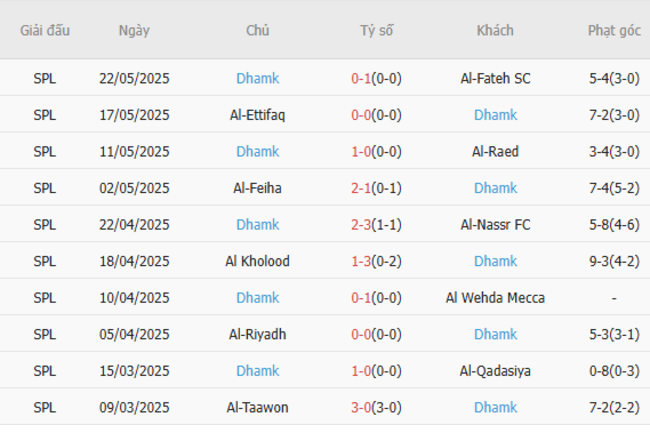Click the "Tỷ số" column header

[377, 30]
